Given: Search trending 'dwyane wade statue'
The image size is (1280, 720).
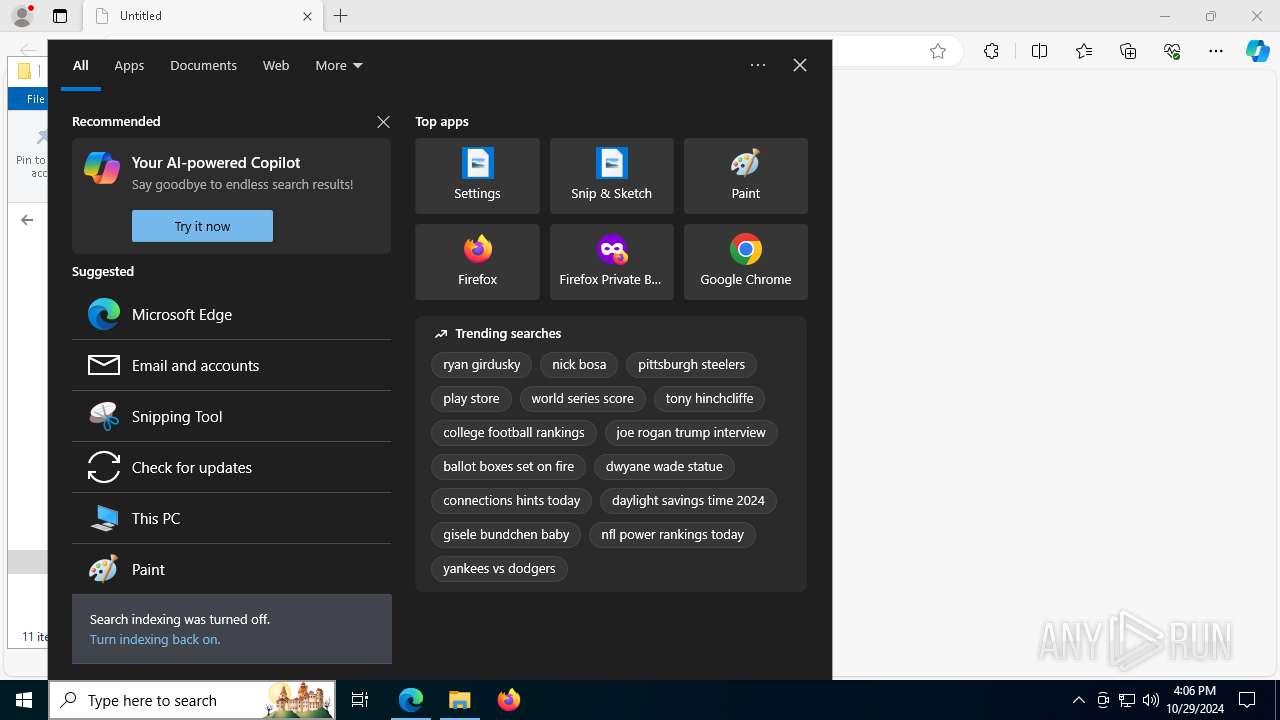Looking at the screenshot, I should [664, 467].
